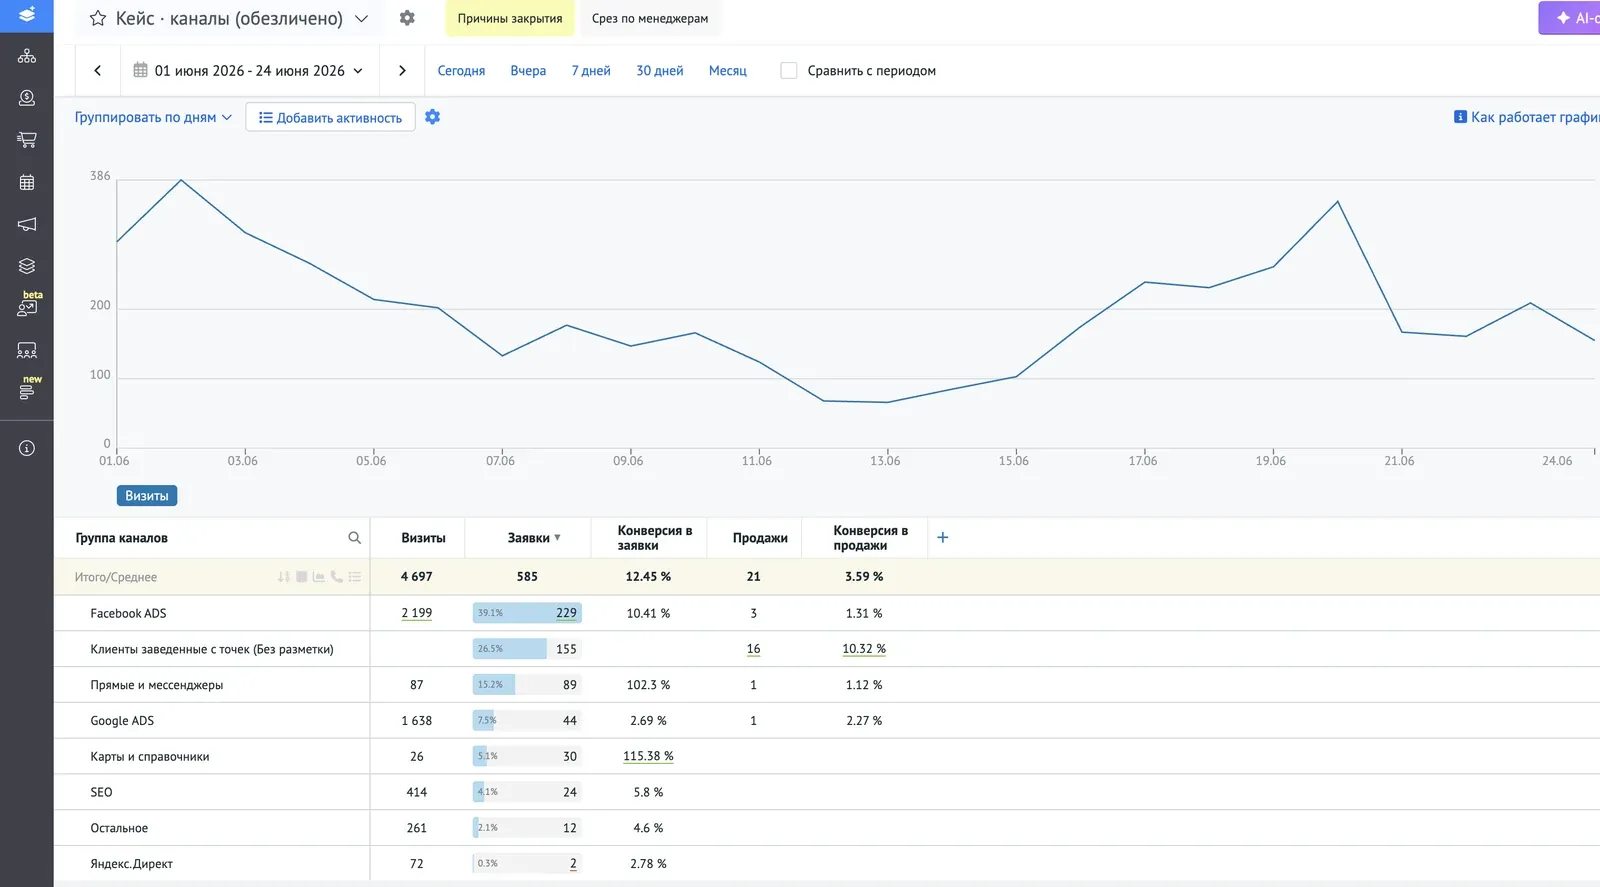This screenshot has height=887, width=1600.
Task: Click the info icon in sidebar
Action: 27,448
